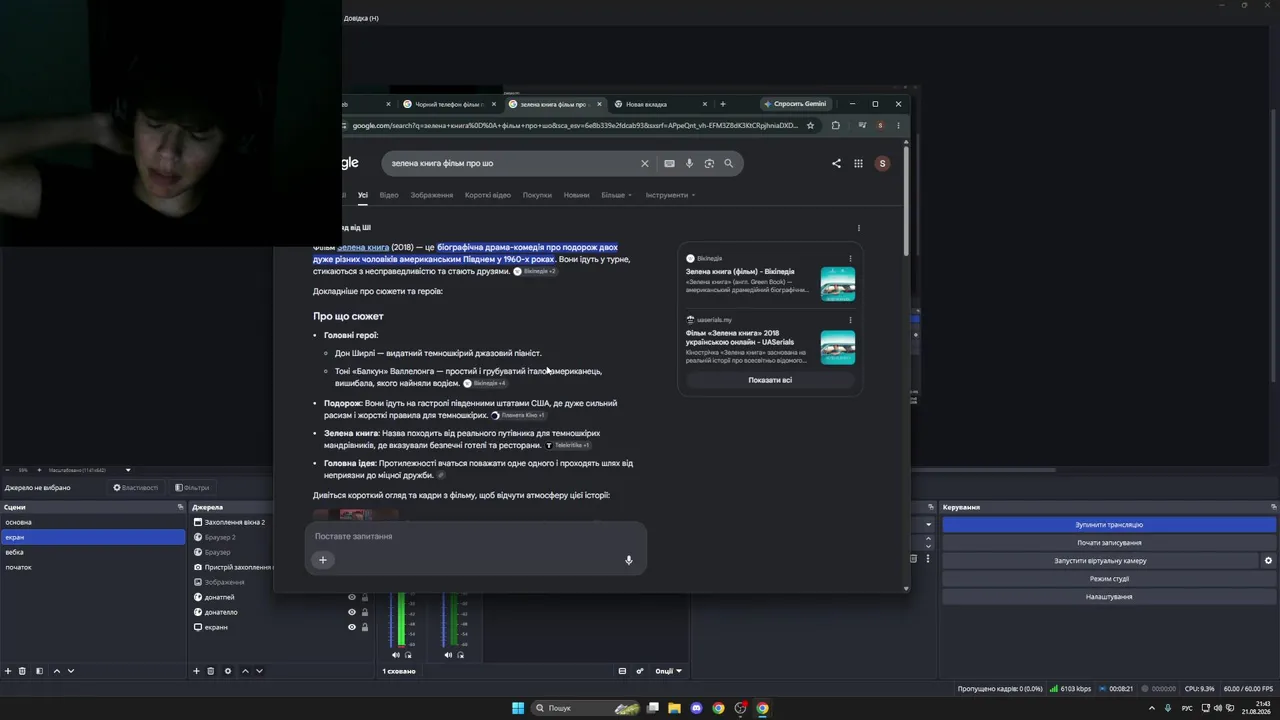The height and width of the screenshot is (720, 1280).
Task: Open Відео results tab on Google
Action: pyautogui.click(x=389, y=195)
